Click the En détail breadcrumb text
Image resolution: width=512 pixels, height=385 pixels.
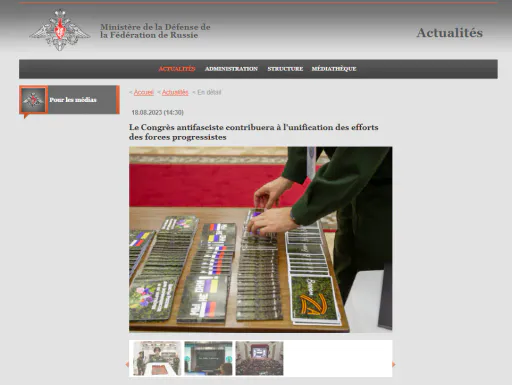click(x=209, y=92)
